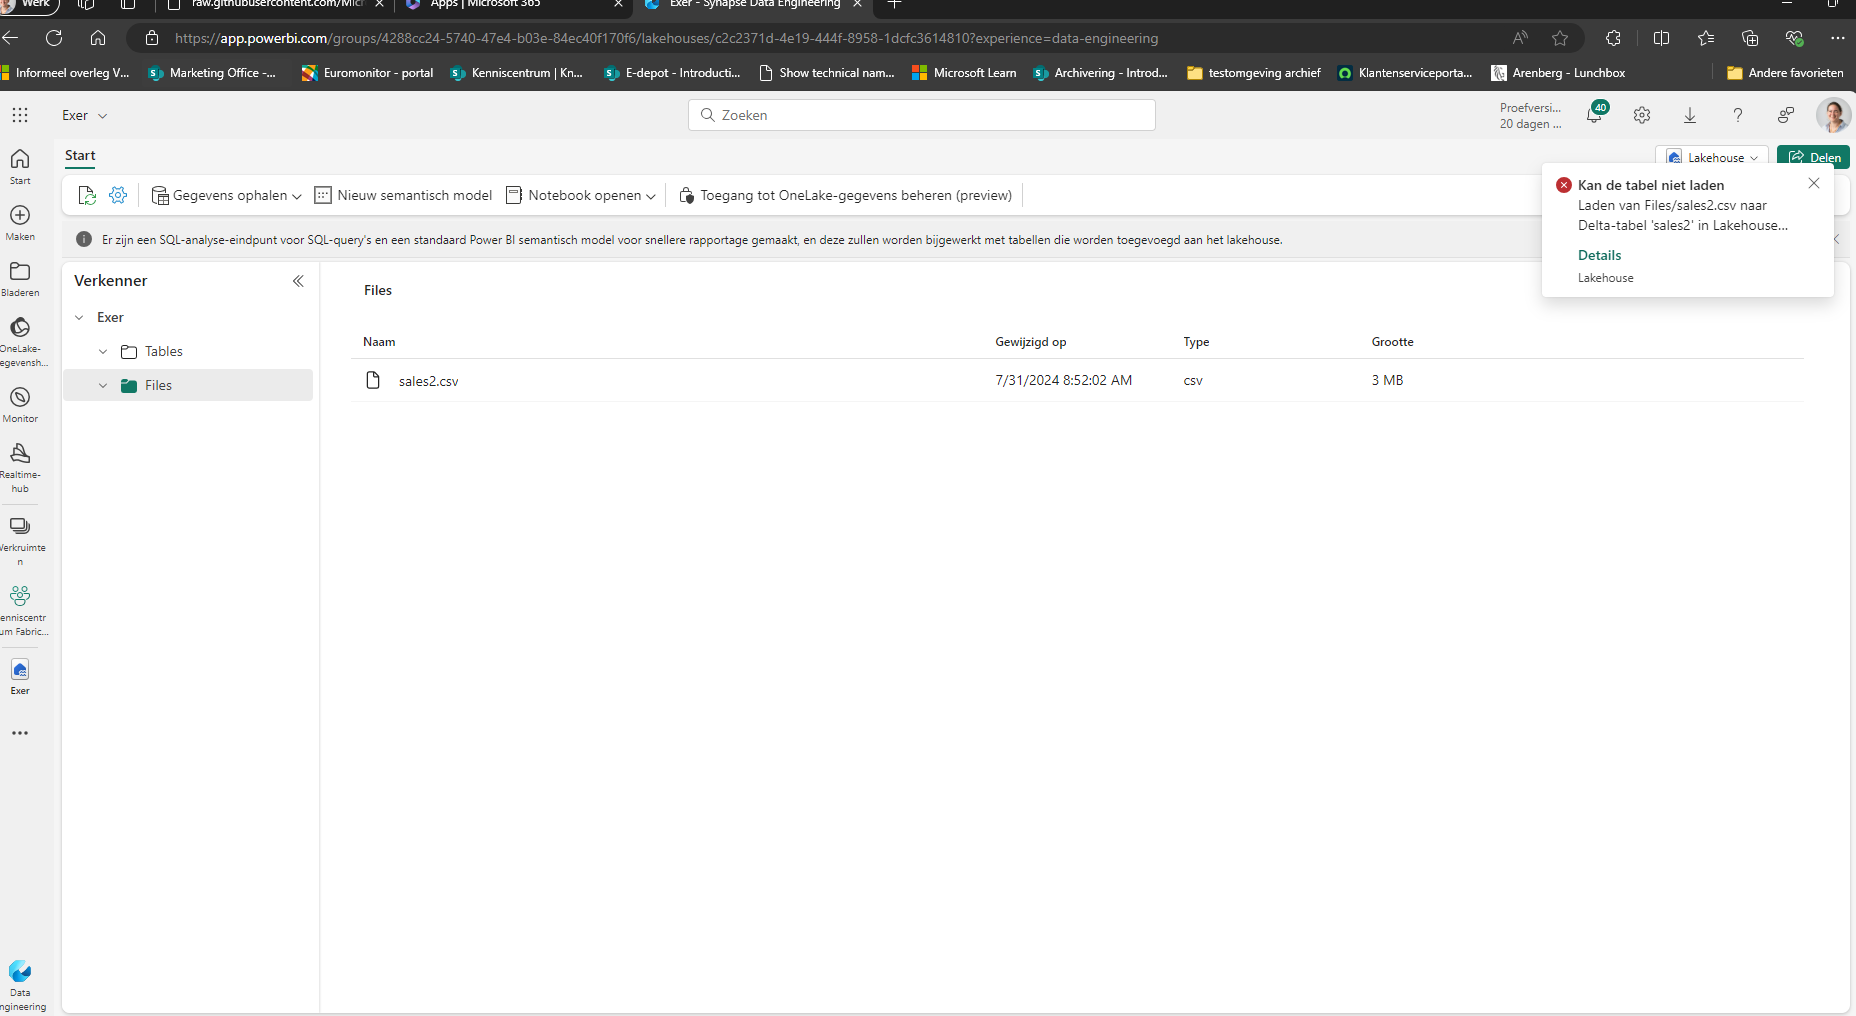
Task: Select the Start ribbon tab
Action: tap(80, 155)
